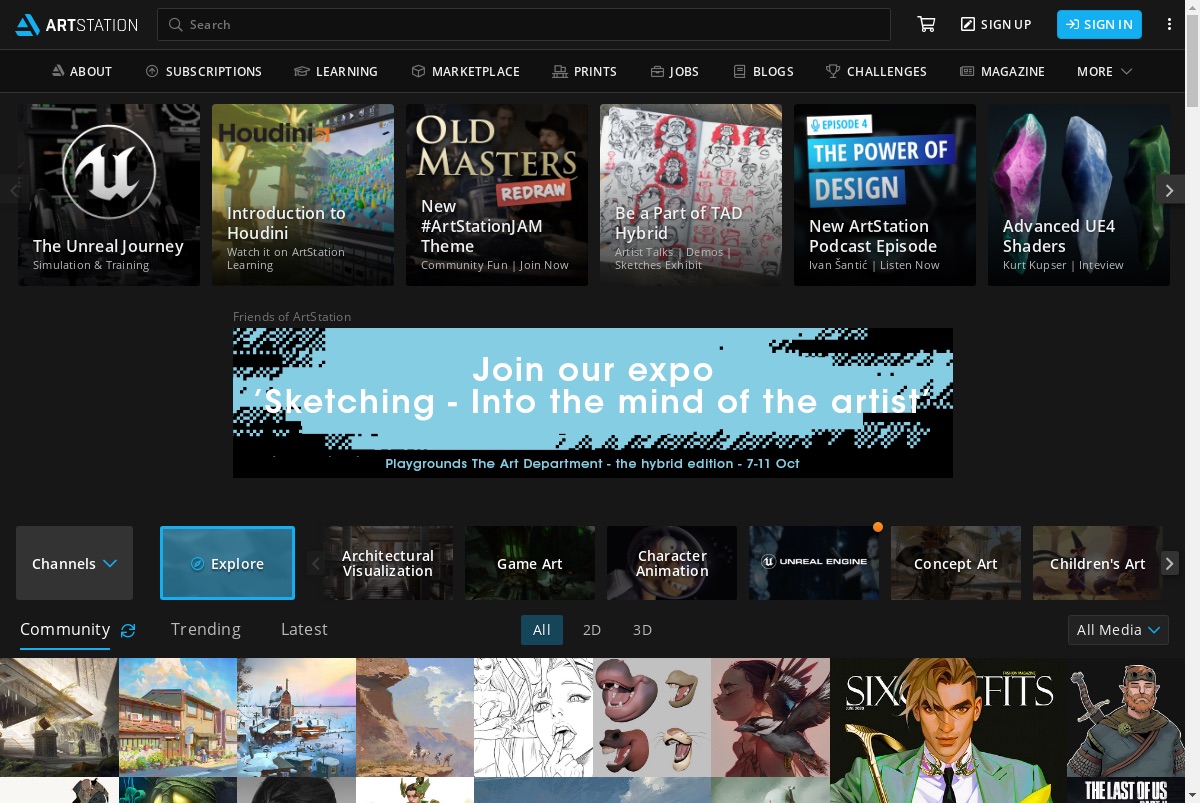Switch to the Trending tab
This screenshot has width=1200, height=803.
(206, 629)
